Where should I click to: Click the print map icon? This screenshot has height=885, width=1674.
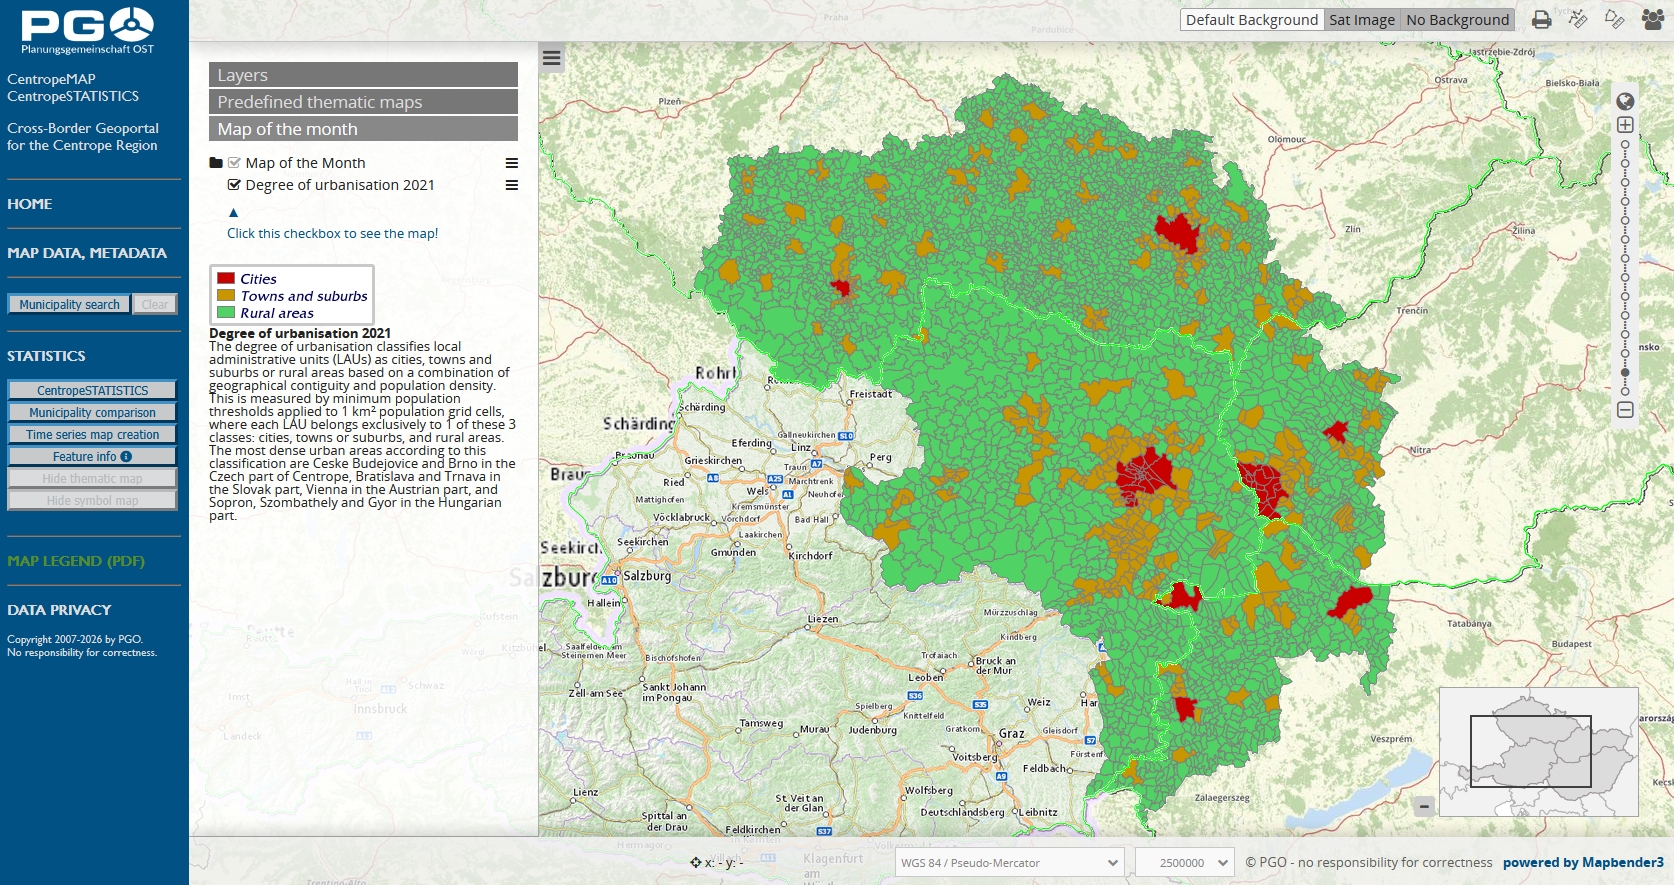pos(1541,20)
